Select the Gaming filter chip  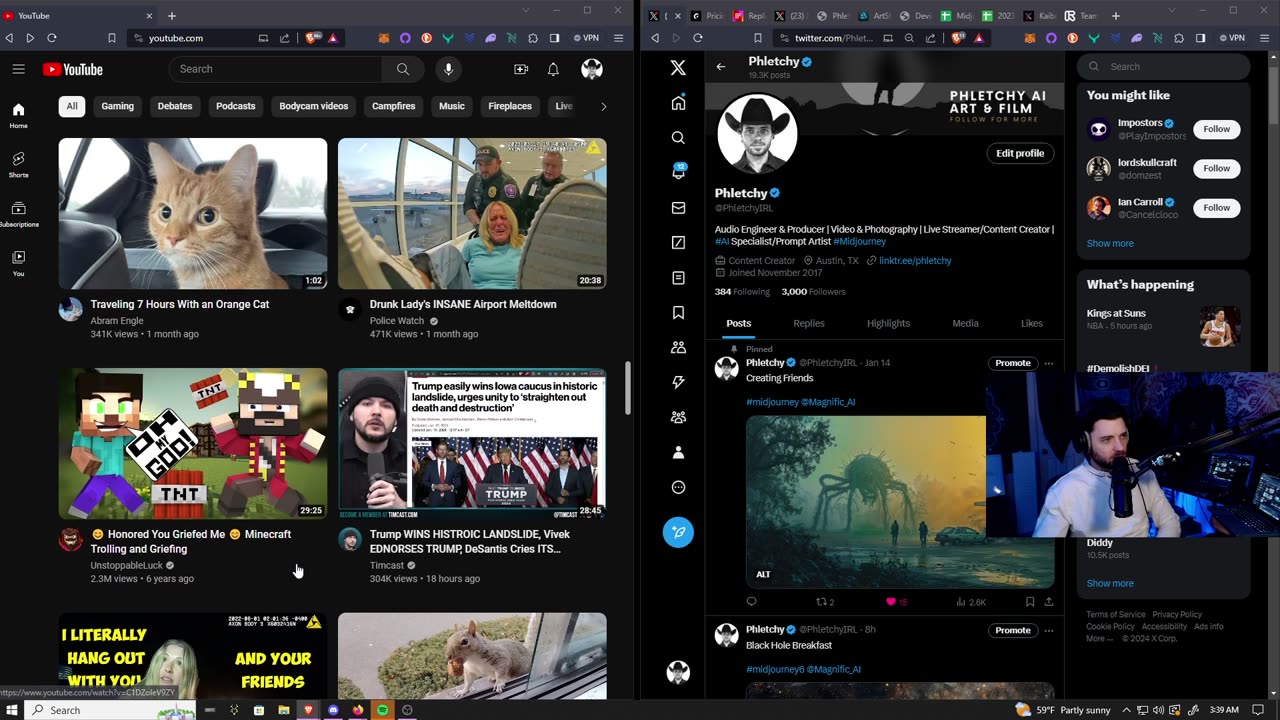tap(117, 106)
